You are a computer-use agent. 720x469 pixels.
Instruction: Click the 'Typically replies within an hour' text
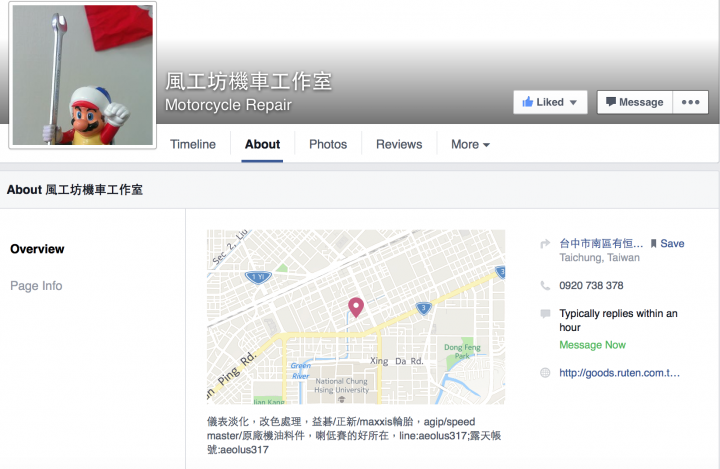(618, 320)
